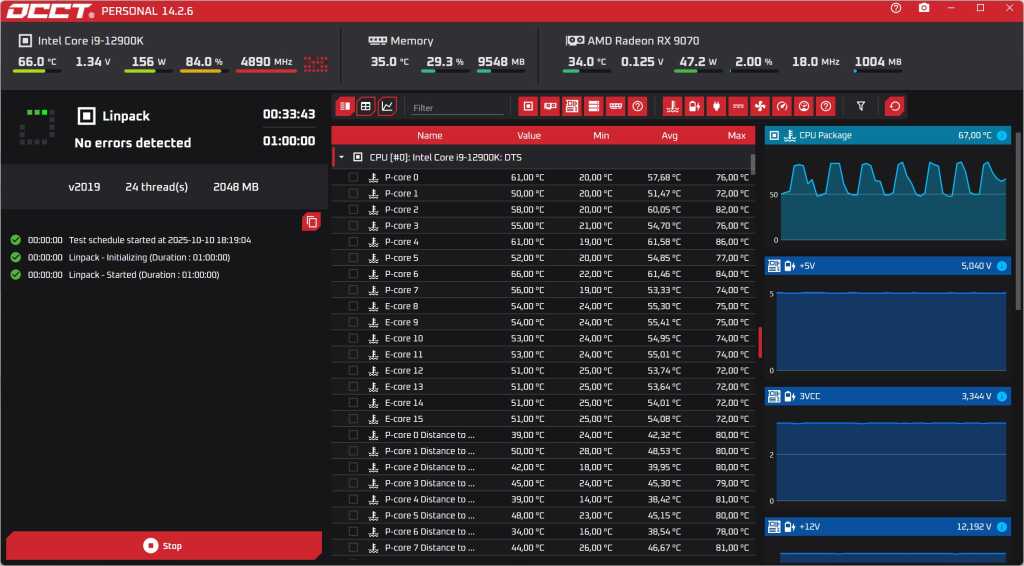
Task: Click the power plug sensor filter icon
Action: coord(716,105)
